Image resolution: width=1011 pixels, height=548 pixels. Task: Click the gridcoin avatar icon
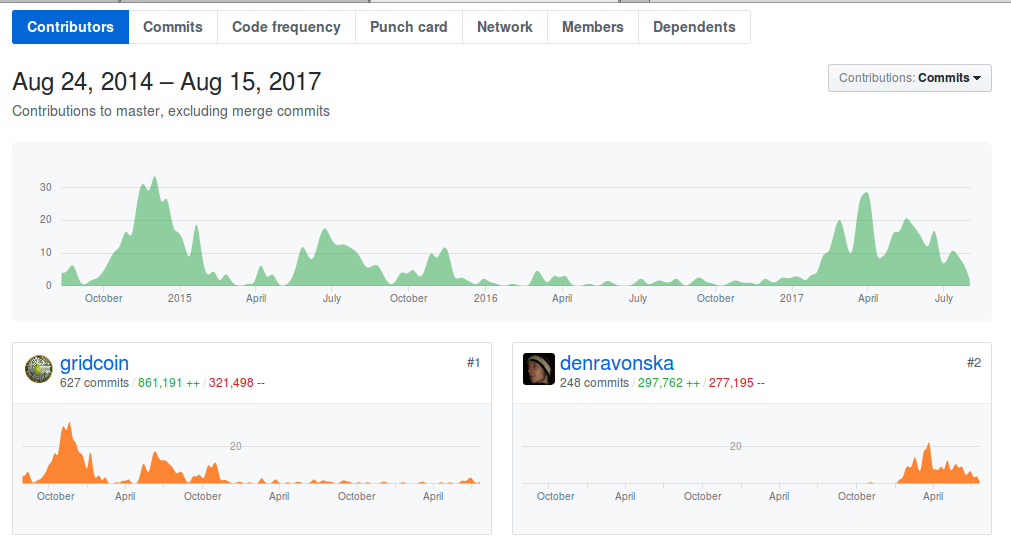(x=39, y=369)
